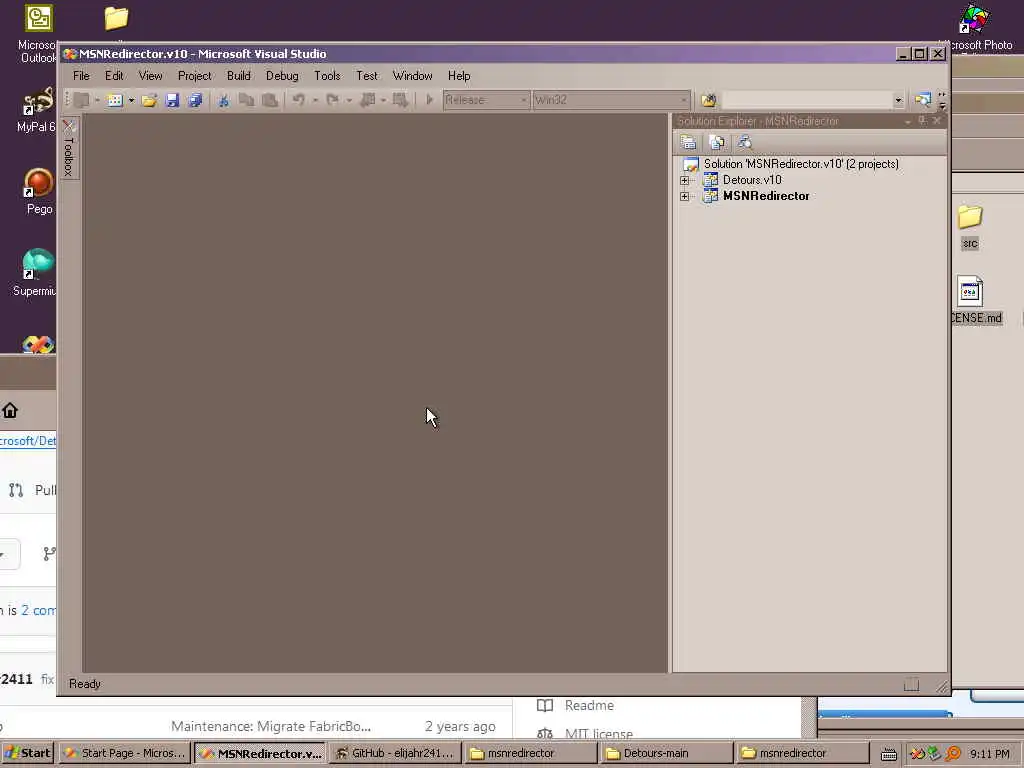Select the LICENSE.md file in background window

(975, 301)
